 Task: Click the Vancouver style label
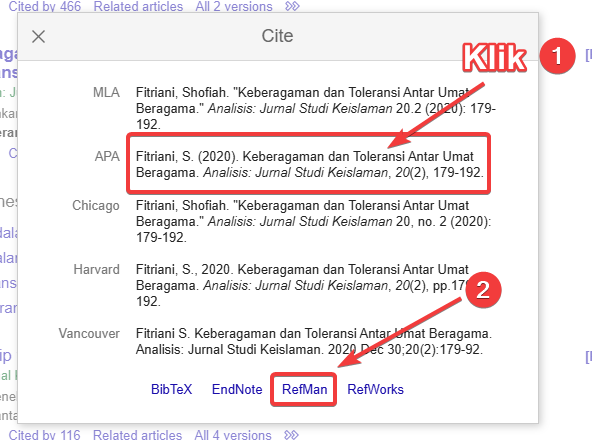tap(89, 333)
